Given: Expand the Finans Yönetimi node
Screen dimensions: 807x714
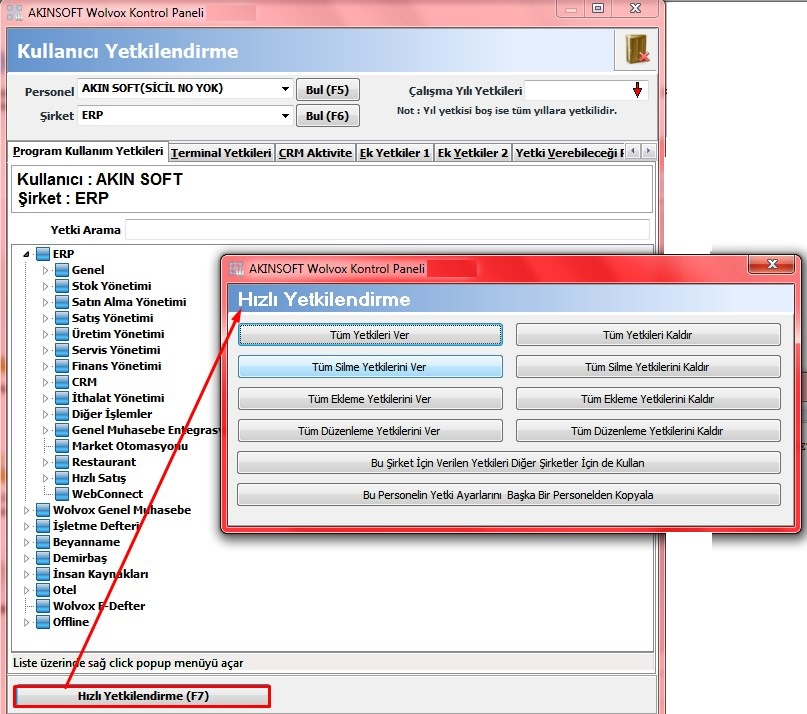Looking at the screenshot, I should tap(45, 366).
